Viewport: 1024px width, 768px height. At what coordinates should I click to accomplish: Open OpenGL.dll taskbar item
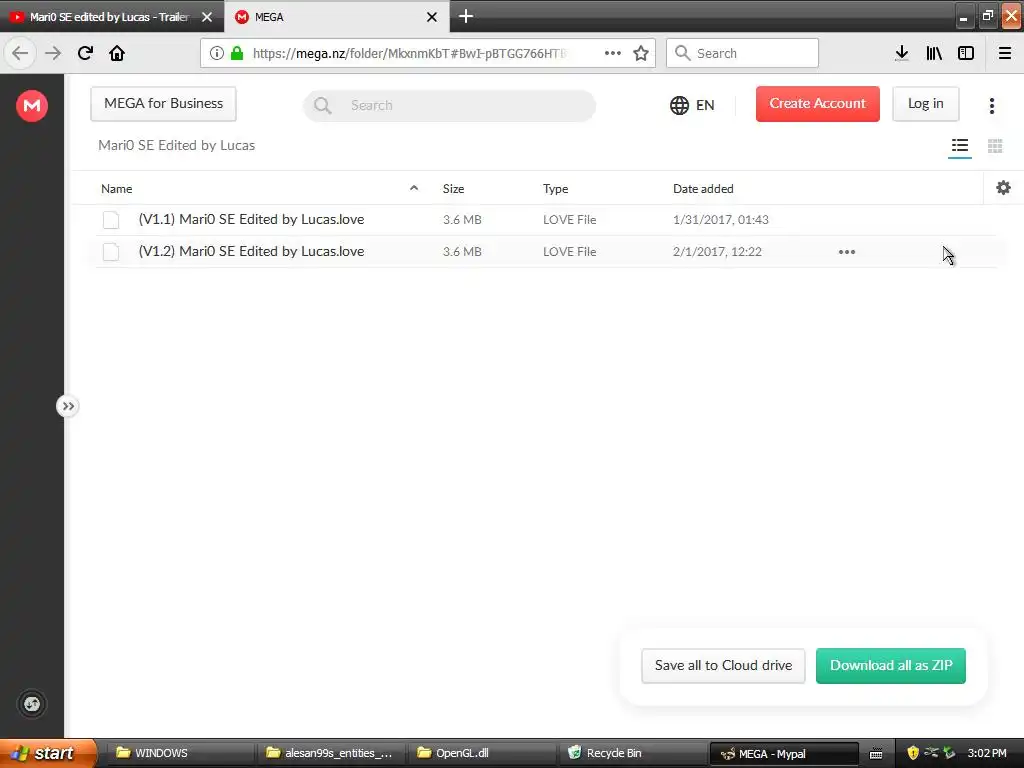click(x=482, y=753)
